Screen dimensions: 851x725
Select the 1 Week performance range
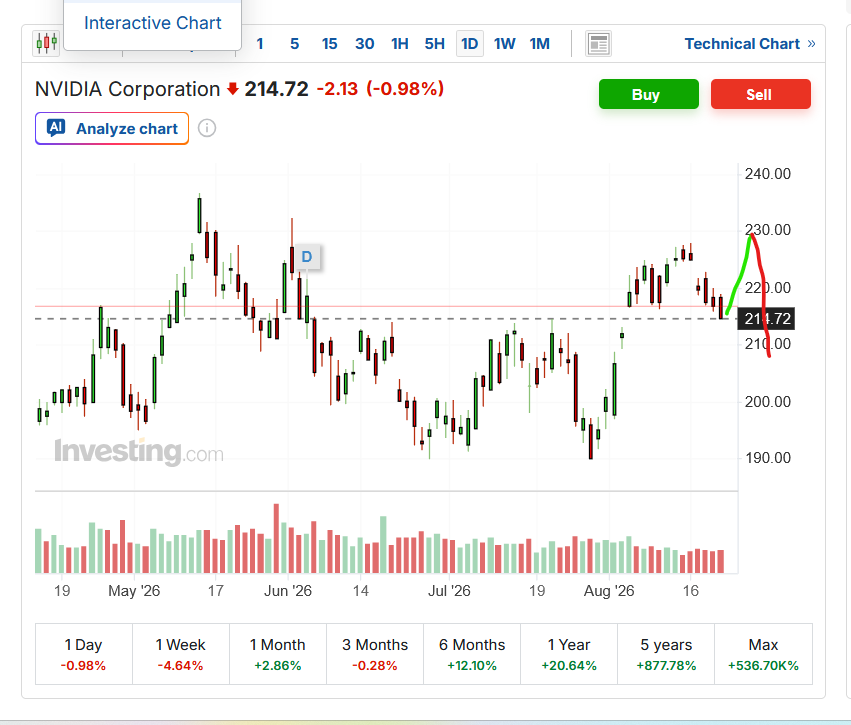point(181,654)
